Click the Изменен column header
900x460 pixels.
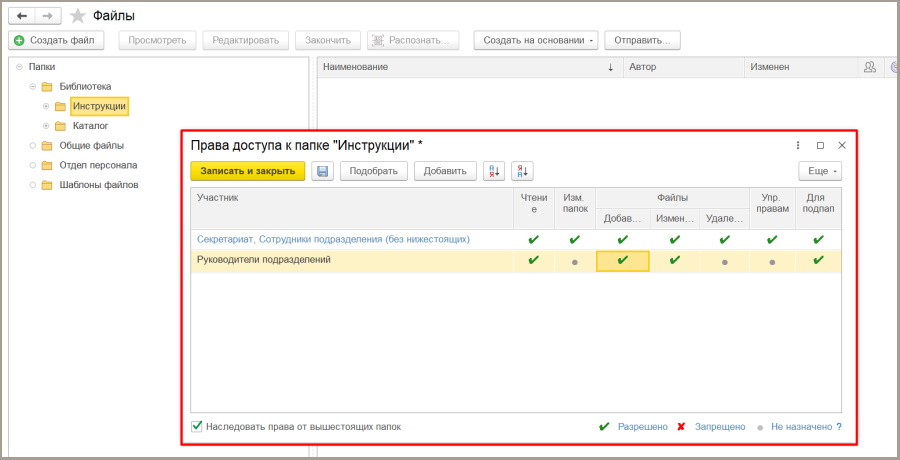click(801, 67)
